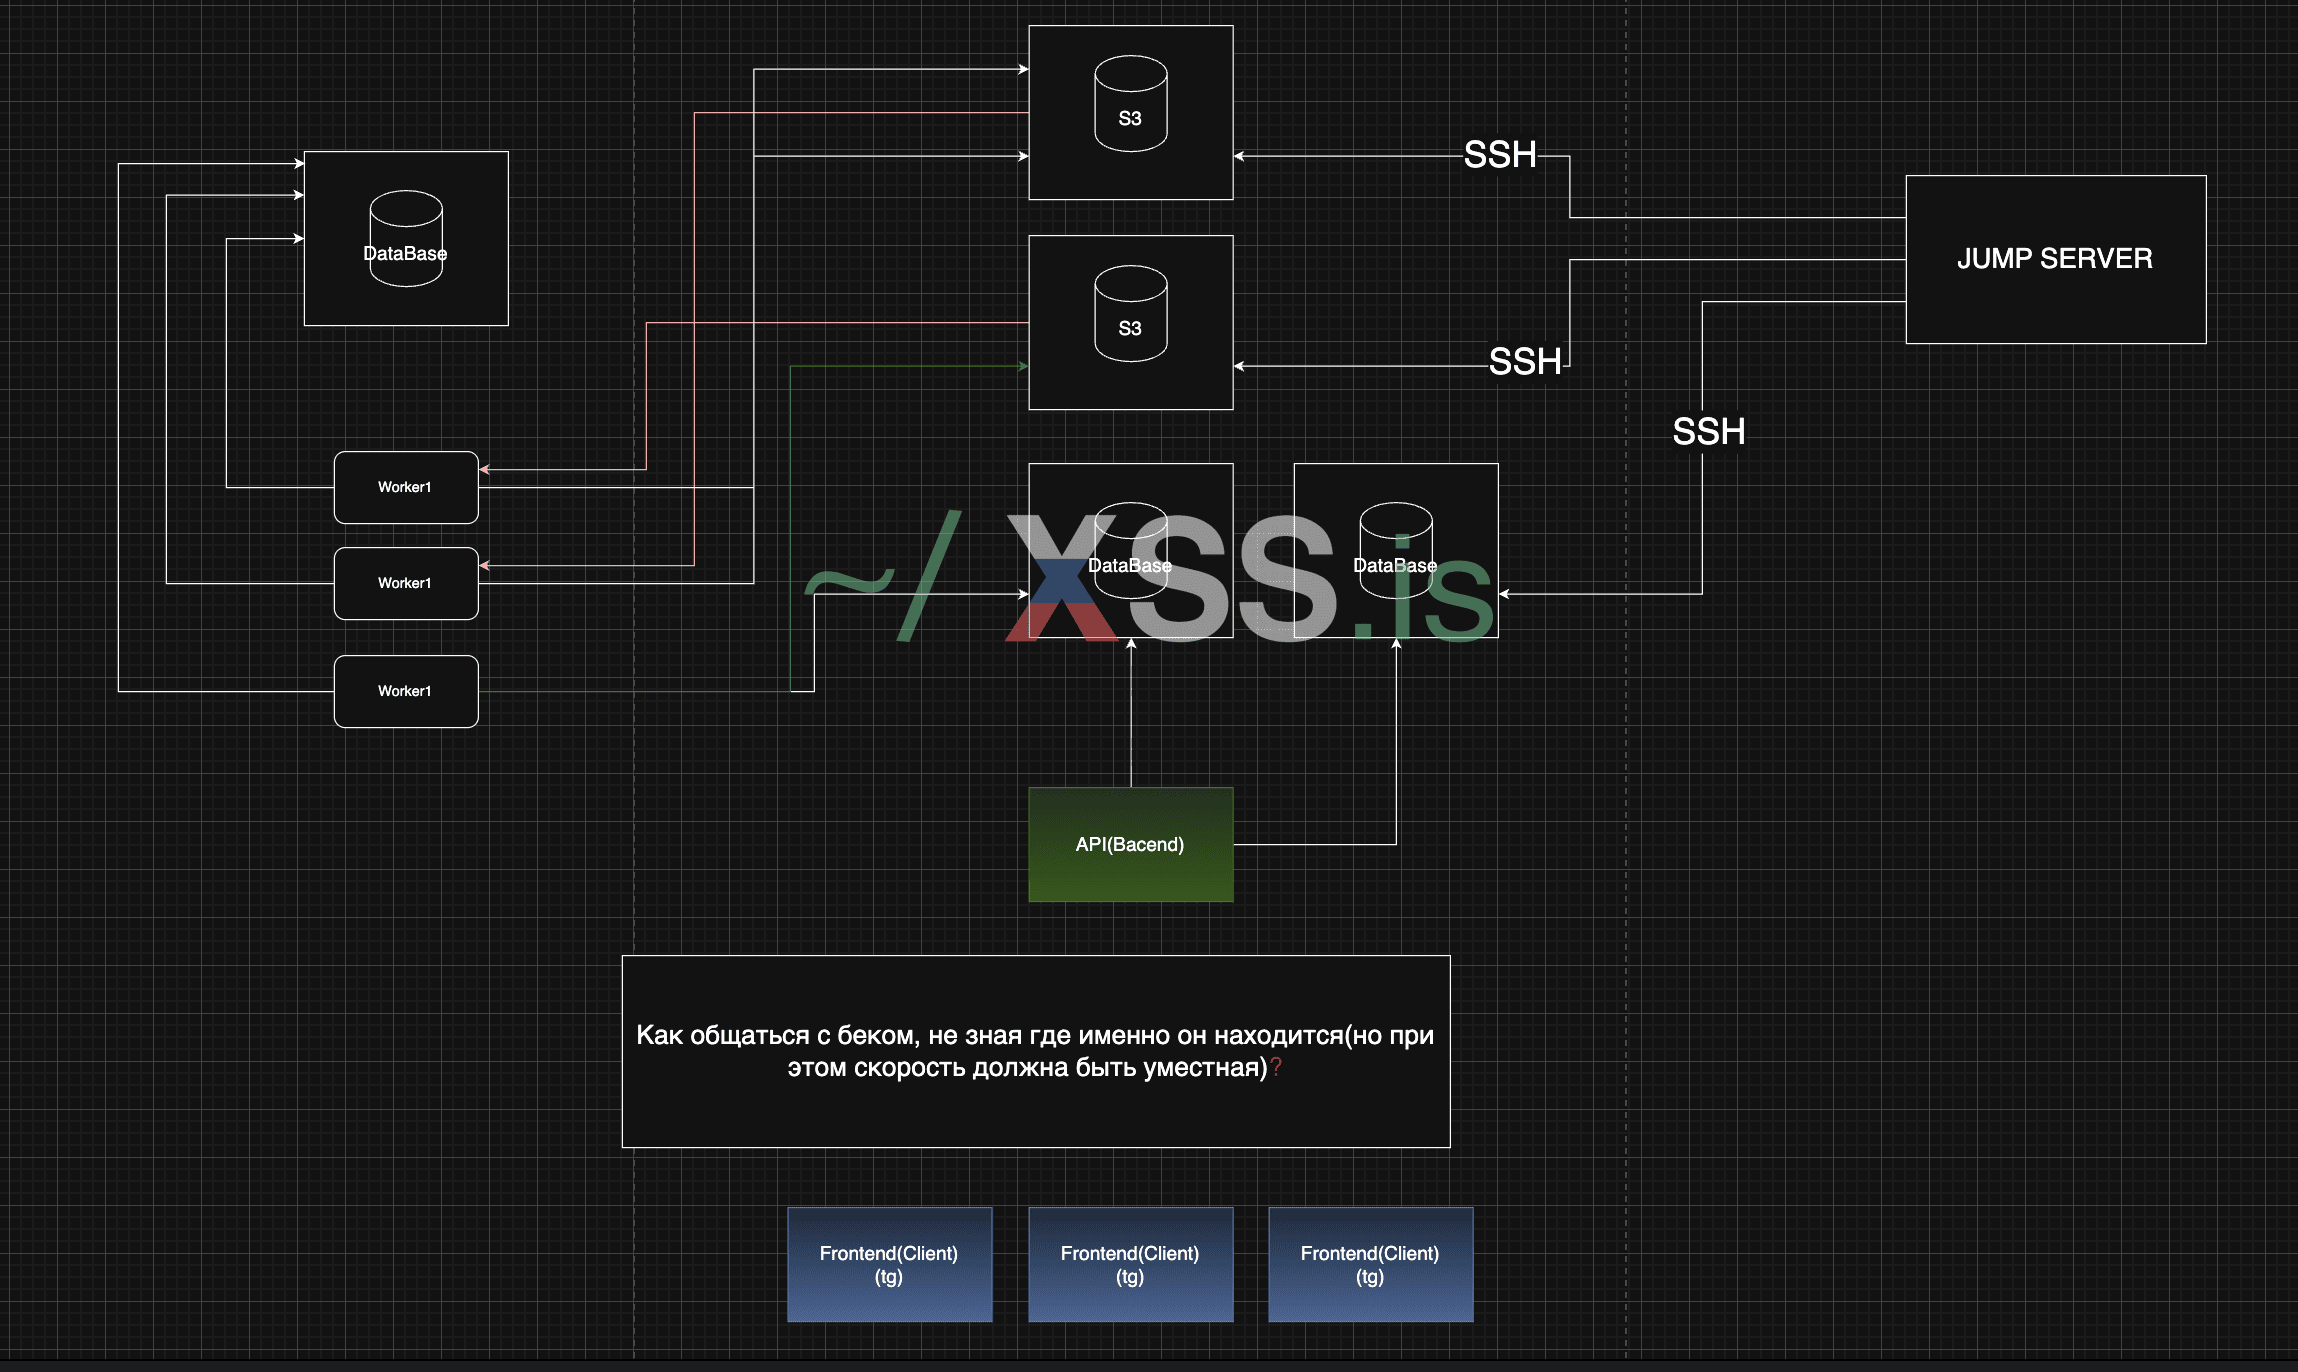
Task: Click the red question mark in text box
Action: [x=1276, y=1067]
